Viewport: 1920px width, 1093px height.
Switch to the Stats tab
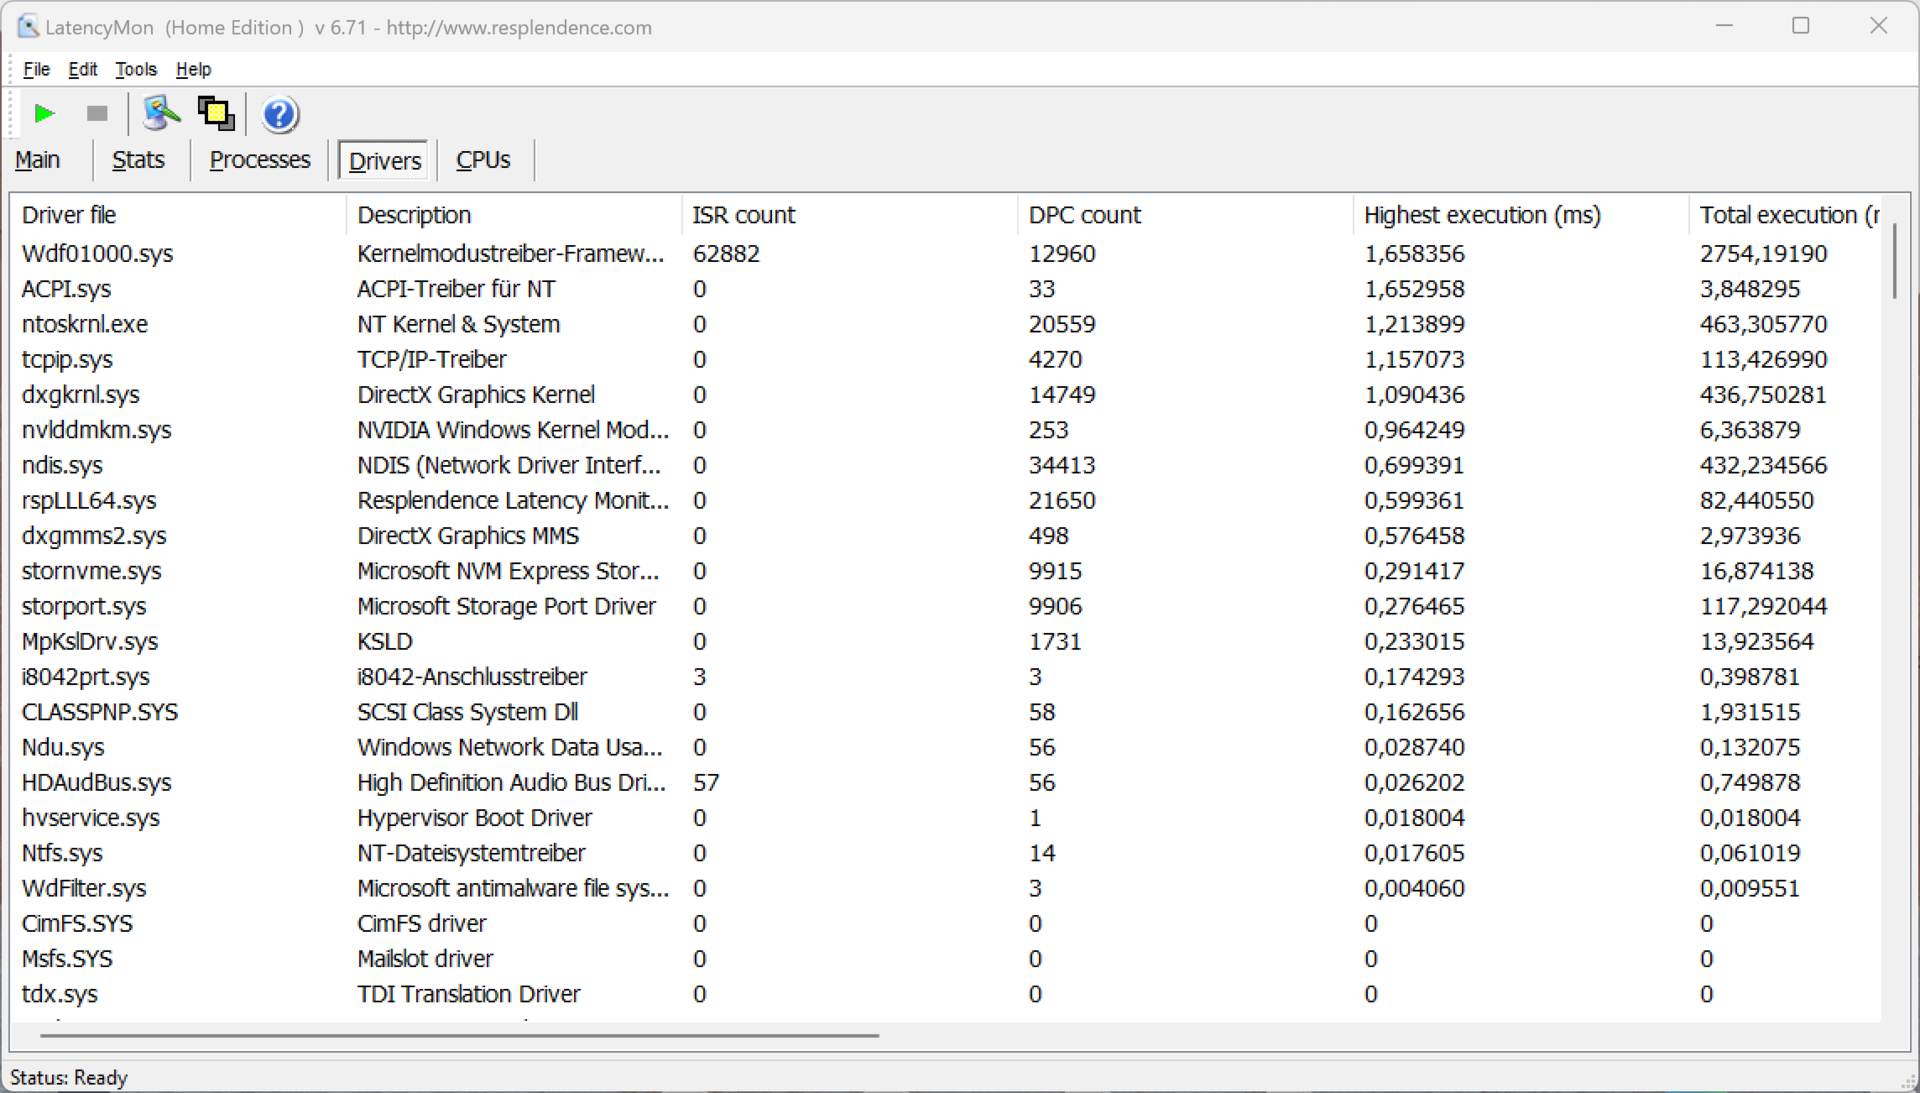[138, 160]
